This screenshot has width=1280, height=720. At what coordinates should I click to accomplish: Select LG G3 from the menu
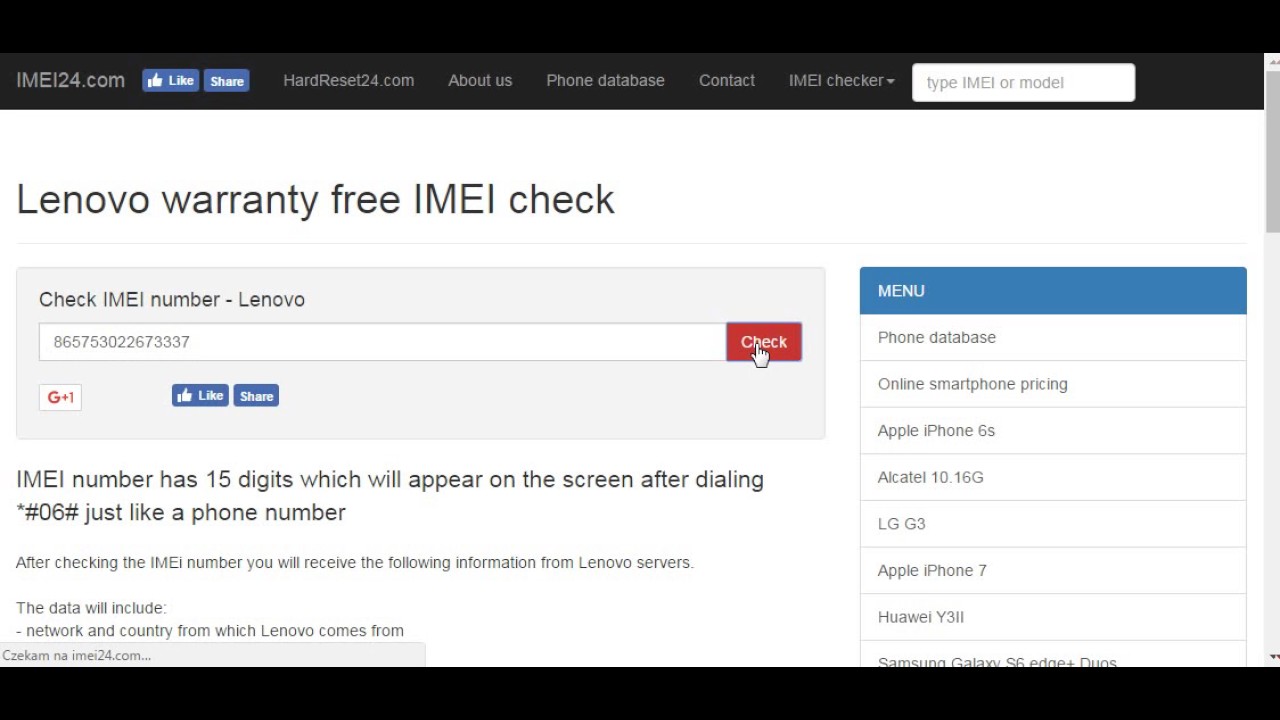[1053, 523]
